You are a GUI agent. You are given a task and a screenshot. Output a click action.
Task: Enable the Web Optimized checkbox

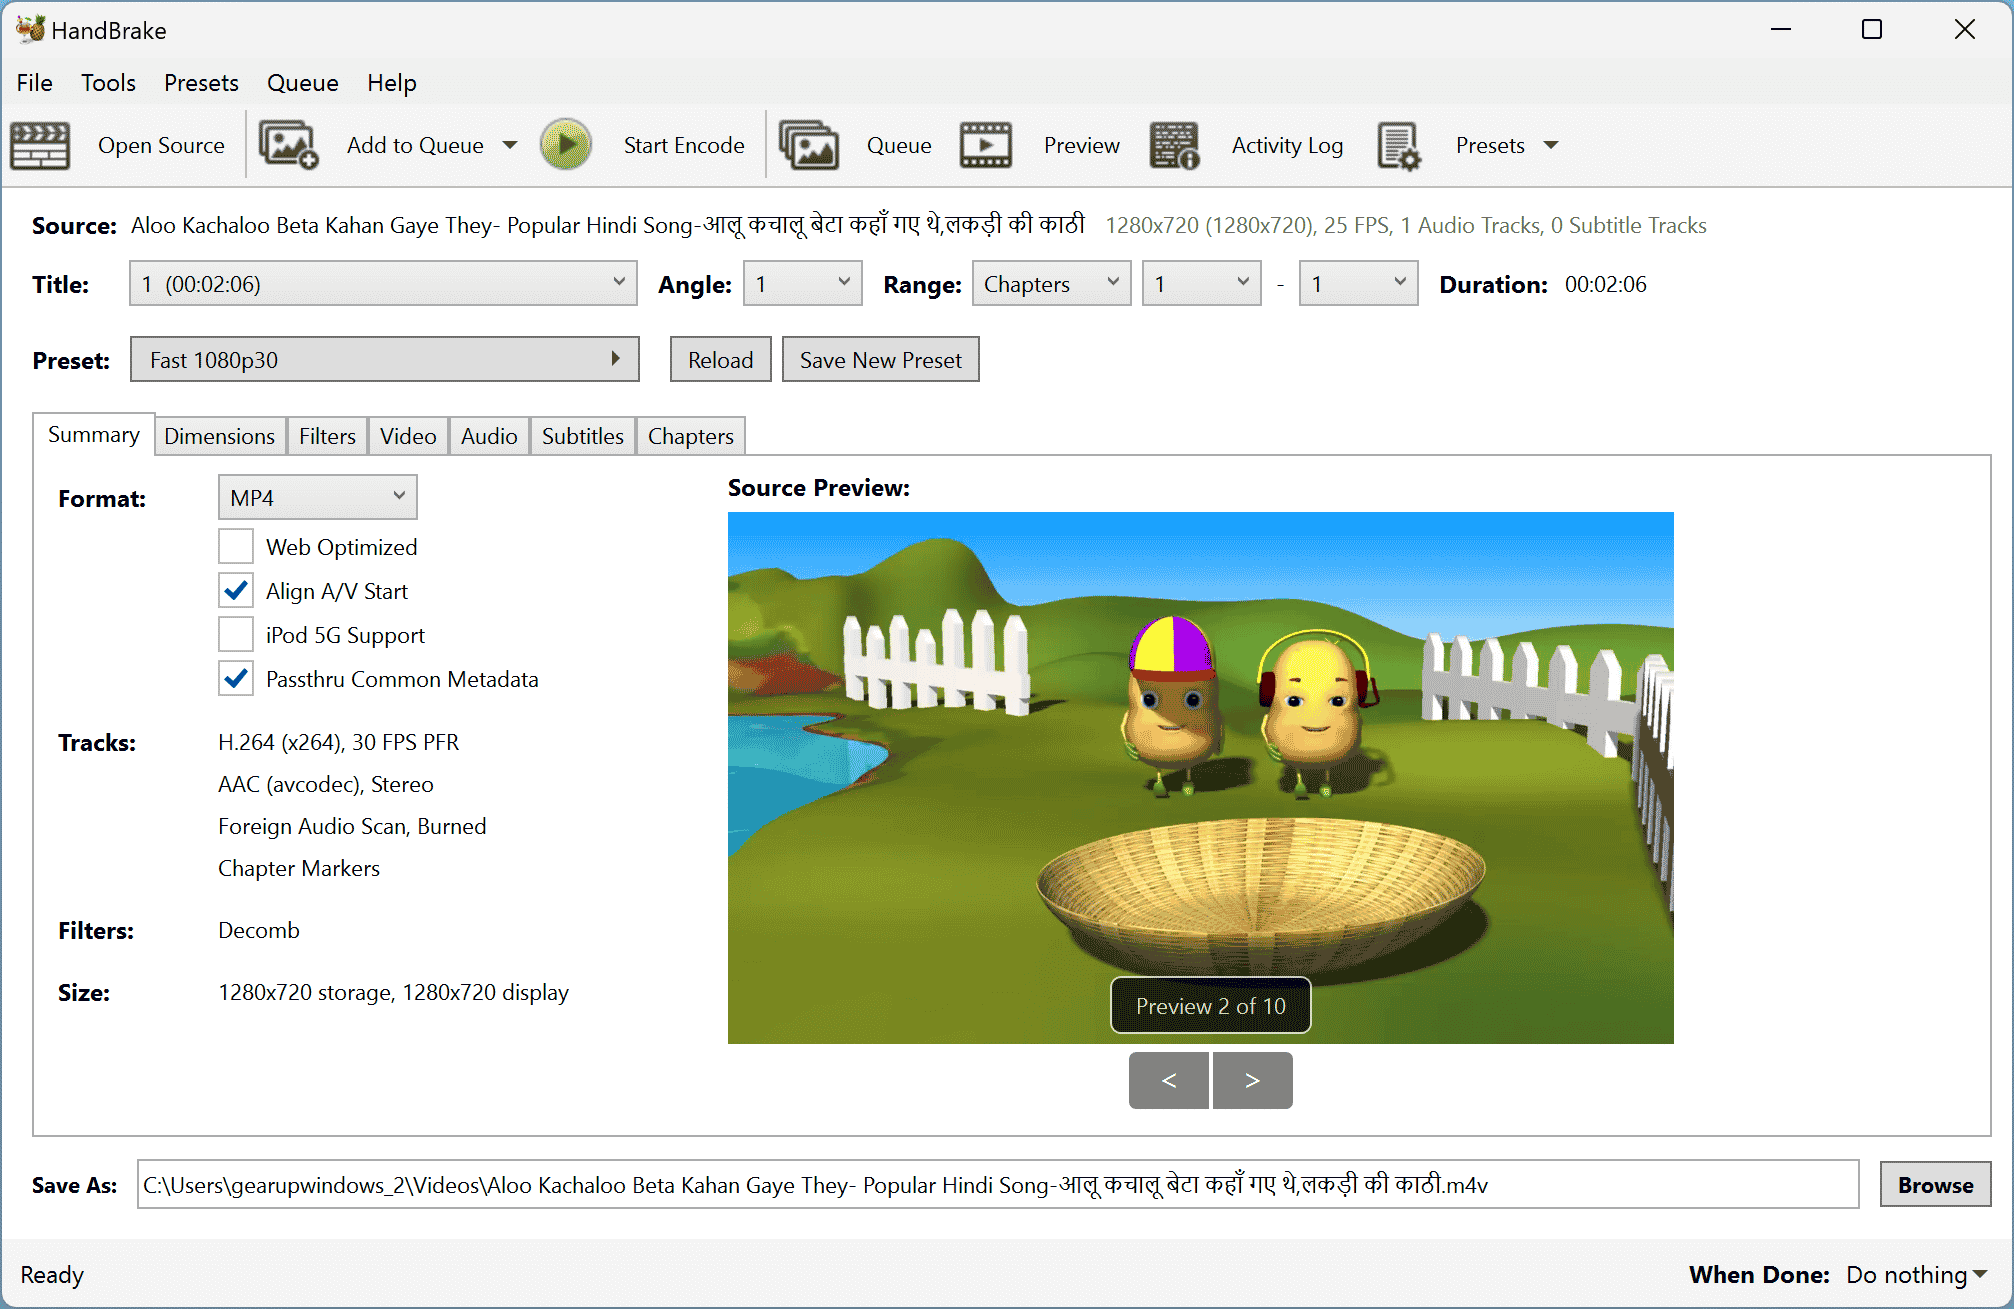pyautogui.click(x=236, y=547)
